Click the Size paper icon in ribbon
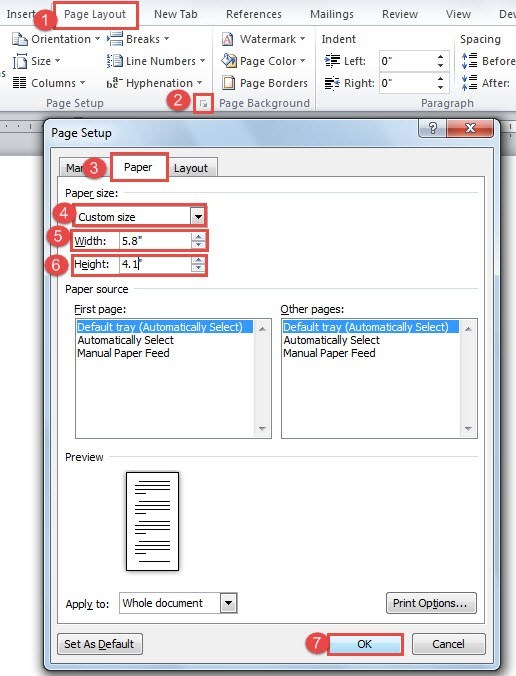This screenshot has width=516, height=676. coord(19,61)
